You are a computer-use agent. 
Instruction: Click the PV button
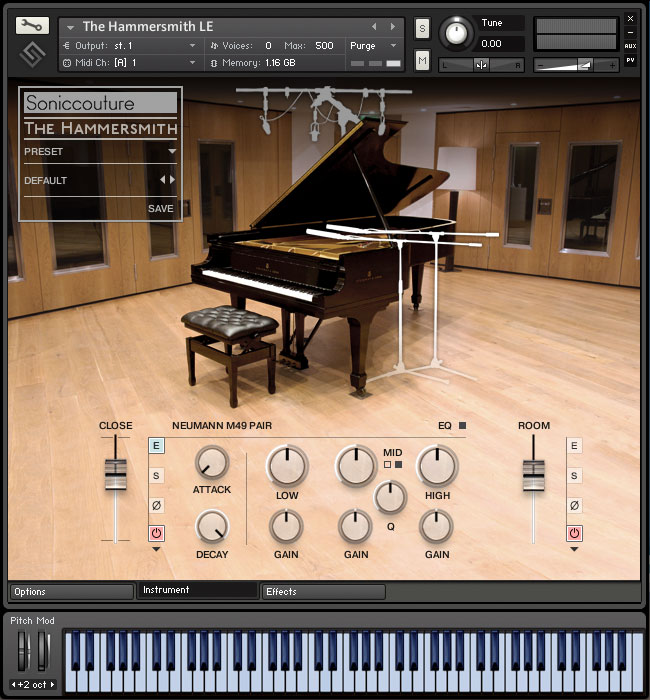(x=630, y=60)
